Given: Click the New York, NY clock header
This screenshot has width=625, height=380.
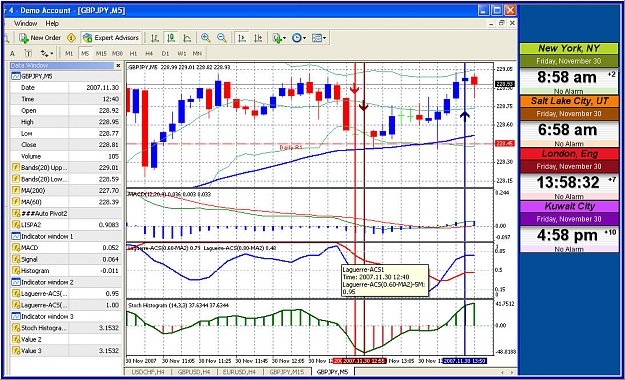Looking at the screenshot, I should (x=569, y=48).
